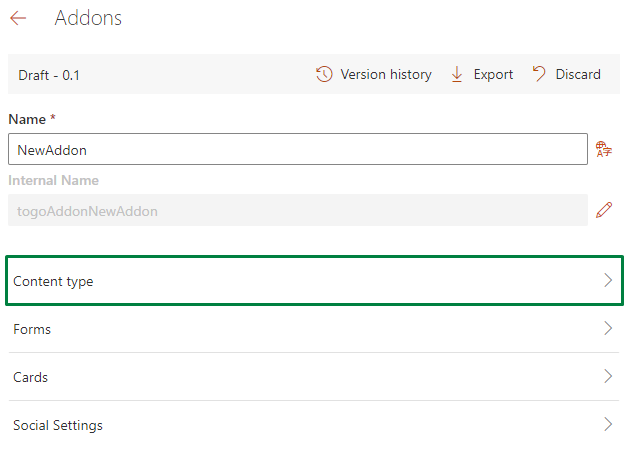Screen dimensions: 631x465
Task: Open the Forms section
Action: click(314, 329)
